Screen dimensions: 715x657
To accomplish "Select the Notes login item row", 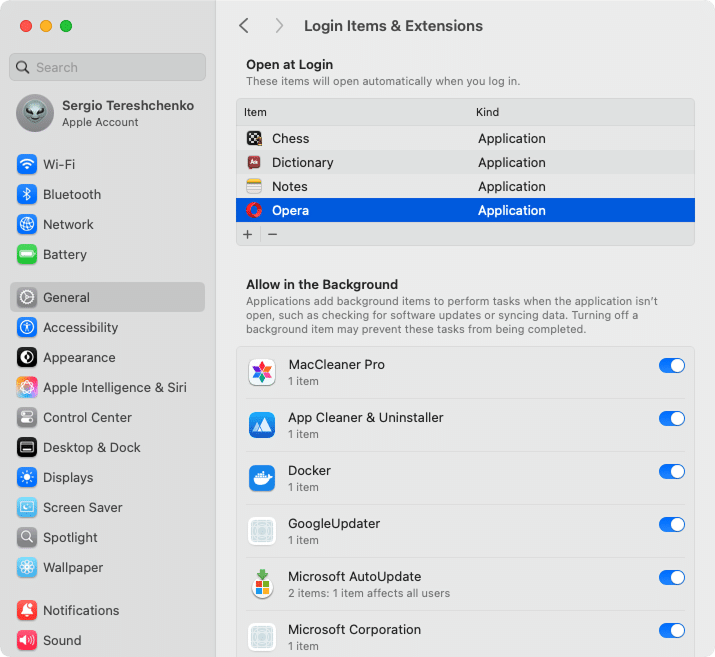I will [465, 186].
